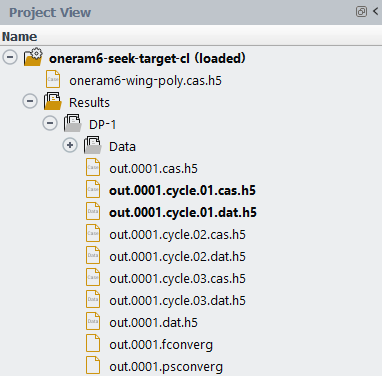Click the out.0001.cycle.01.dat.h5 data file icon
Viewport: 382px width, 376px height.
tap(93, 211)
